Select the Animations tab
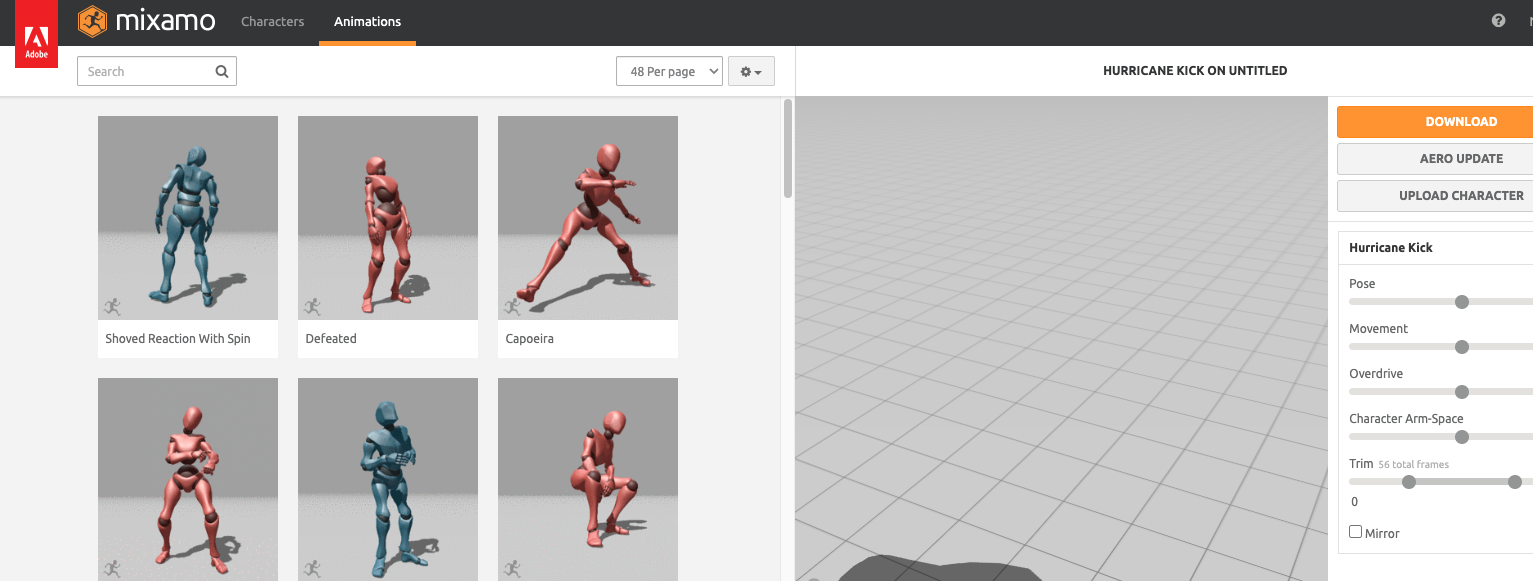 [x=367, y=21]
